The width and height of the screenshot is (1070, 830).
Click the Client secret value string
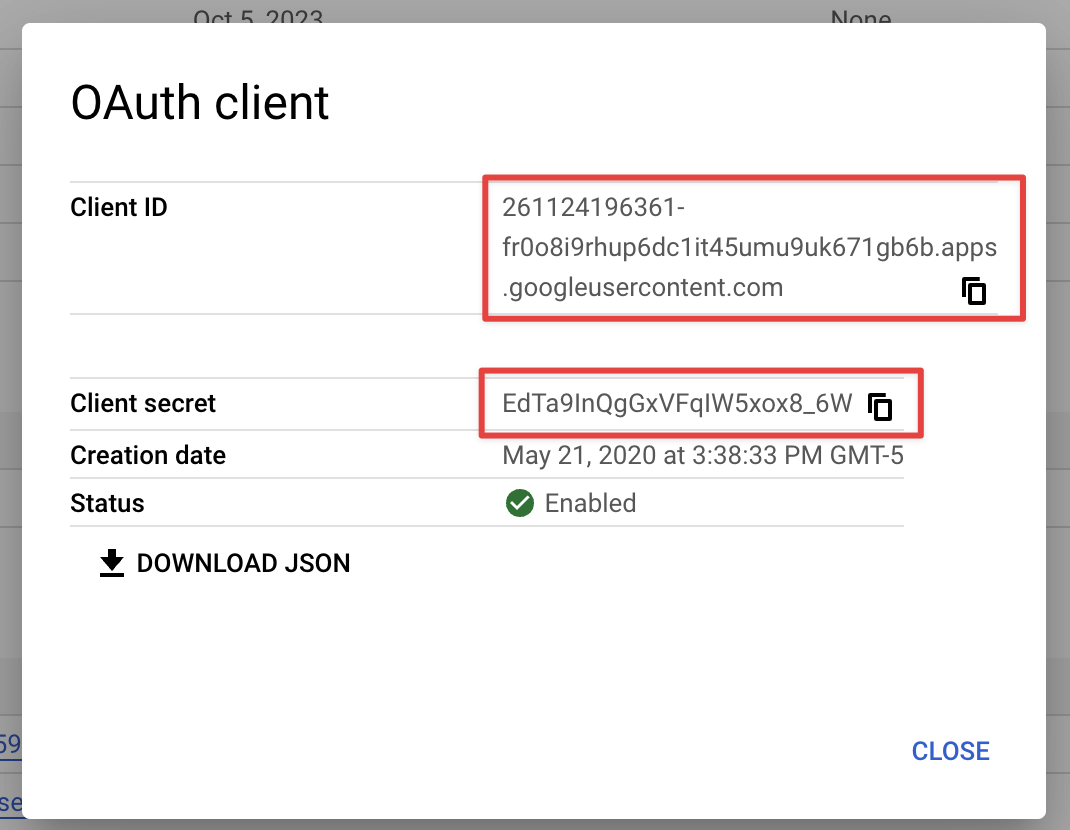click(677, 404)
